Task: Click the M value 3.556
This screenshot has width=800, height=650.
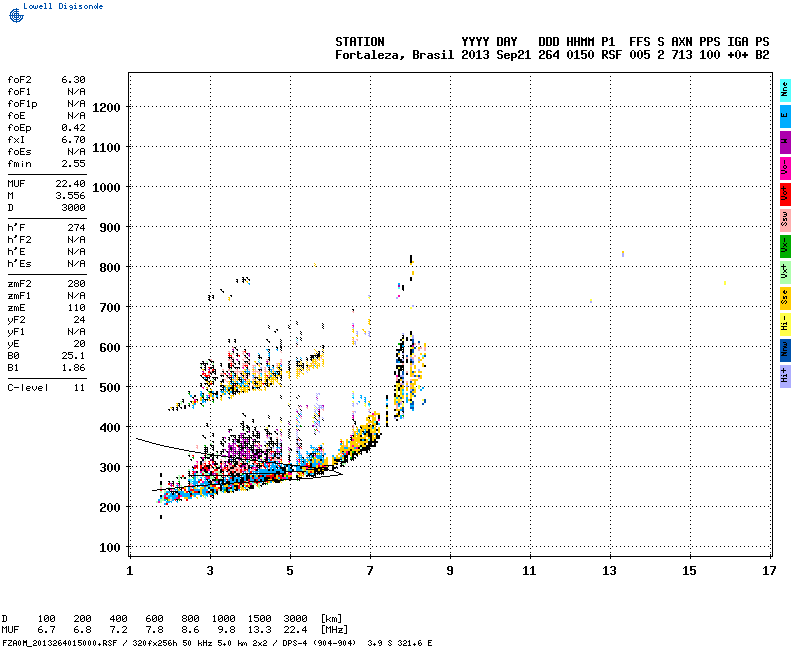Action: click(x=70, y=196)
